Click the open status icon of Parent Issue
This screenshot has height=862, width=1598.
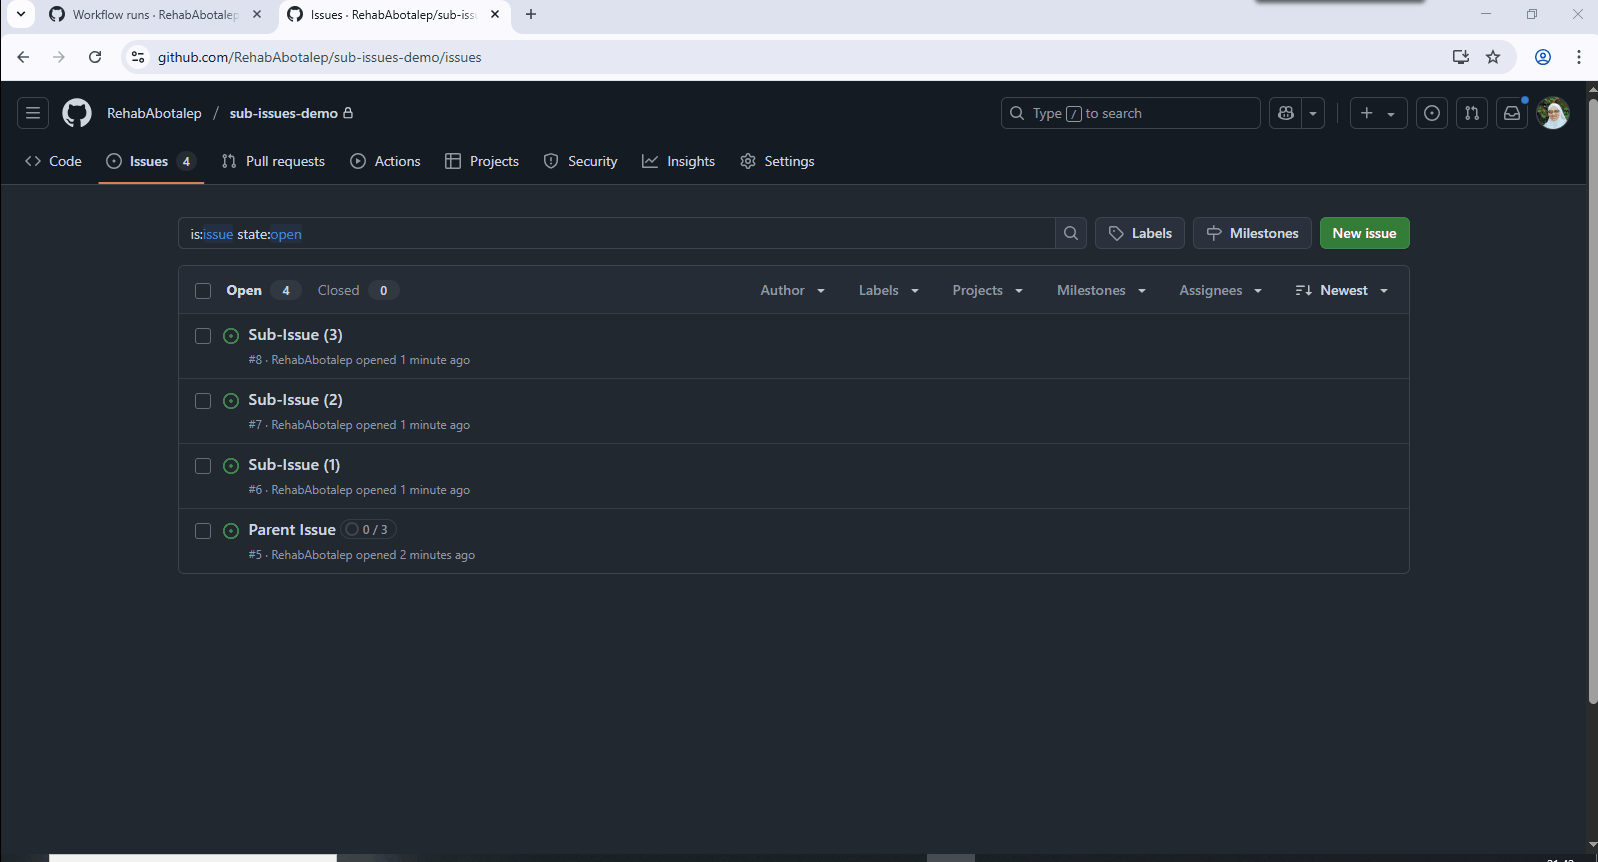point(231,531)
